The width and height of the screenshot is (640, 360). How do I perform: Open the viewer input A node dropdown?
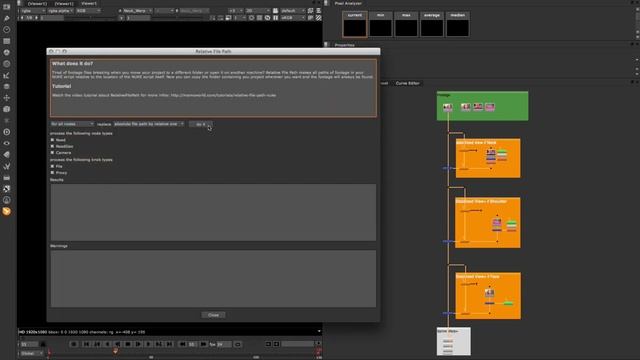(138, 11)
